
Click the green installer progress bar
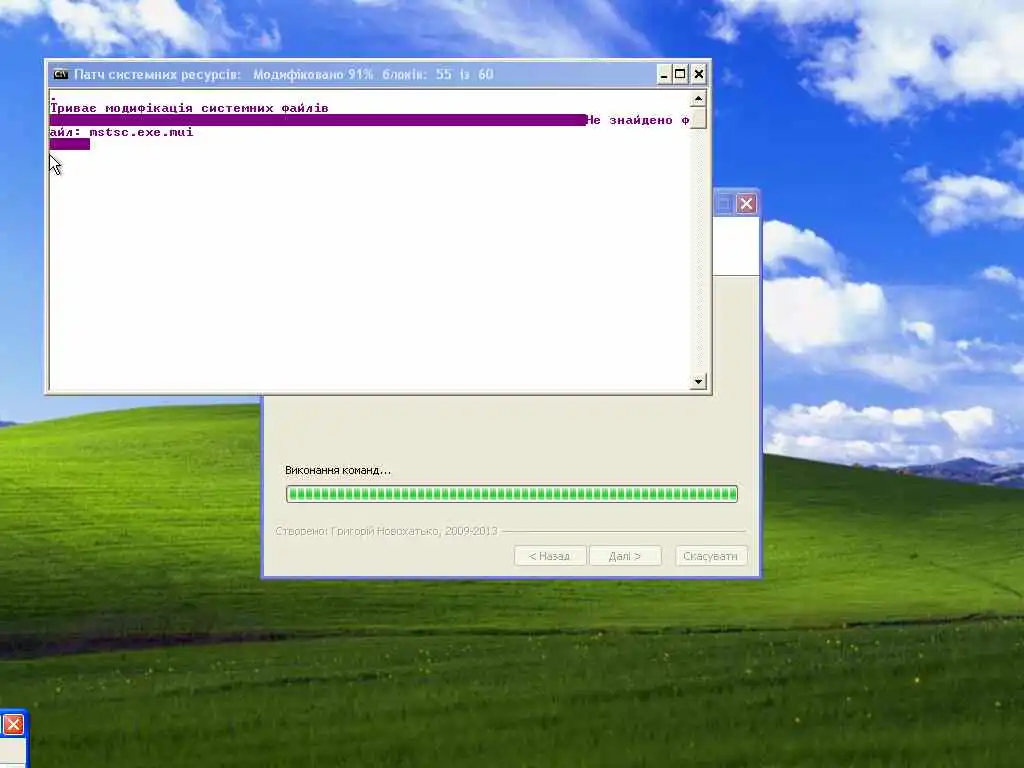[512, 494]
